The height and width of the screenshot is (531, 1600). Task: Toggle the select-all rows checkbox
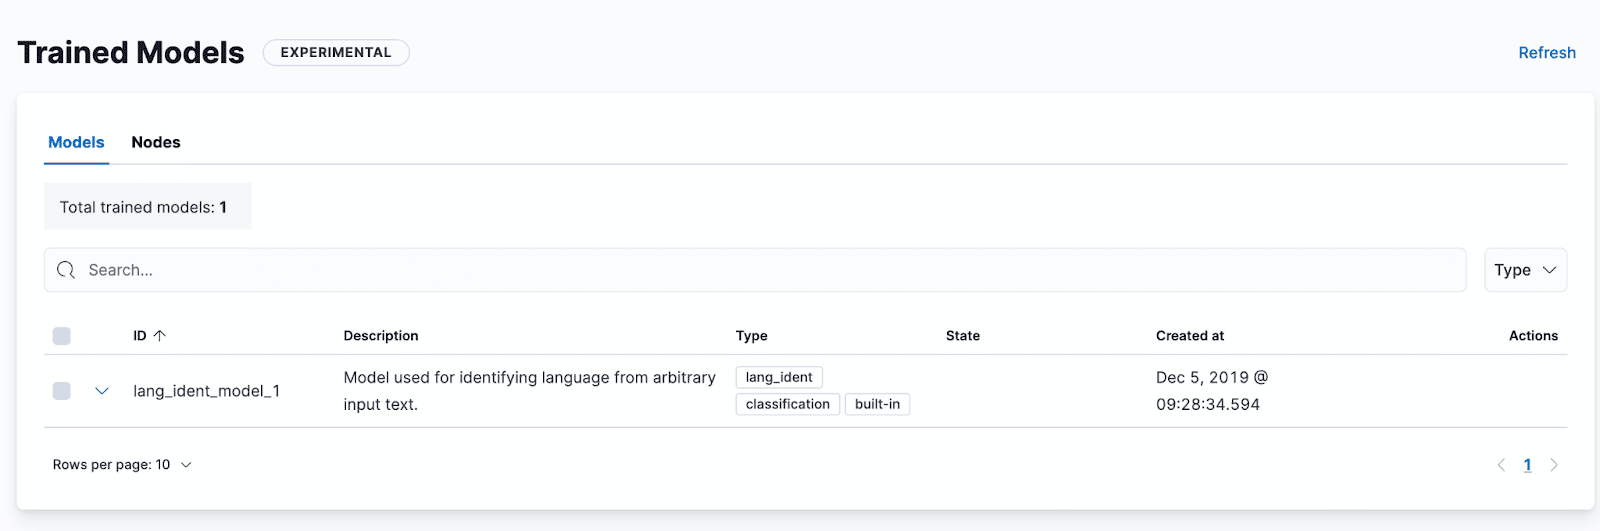pos(62,336)
